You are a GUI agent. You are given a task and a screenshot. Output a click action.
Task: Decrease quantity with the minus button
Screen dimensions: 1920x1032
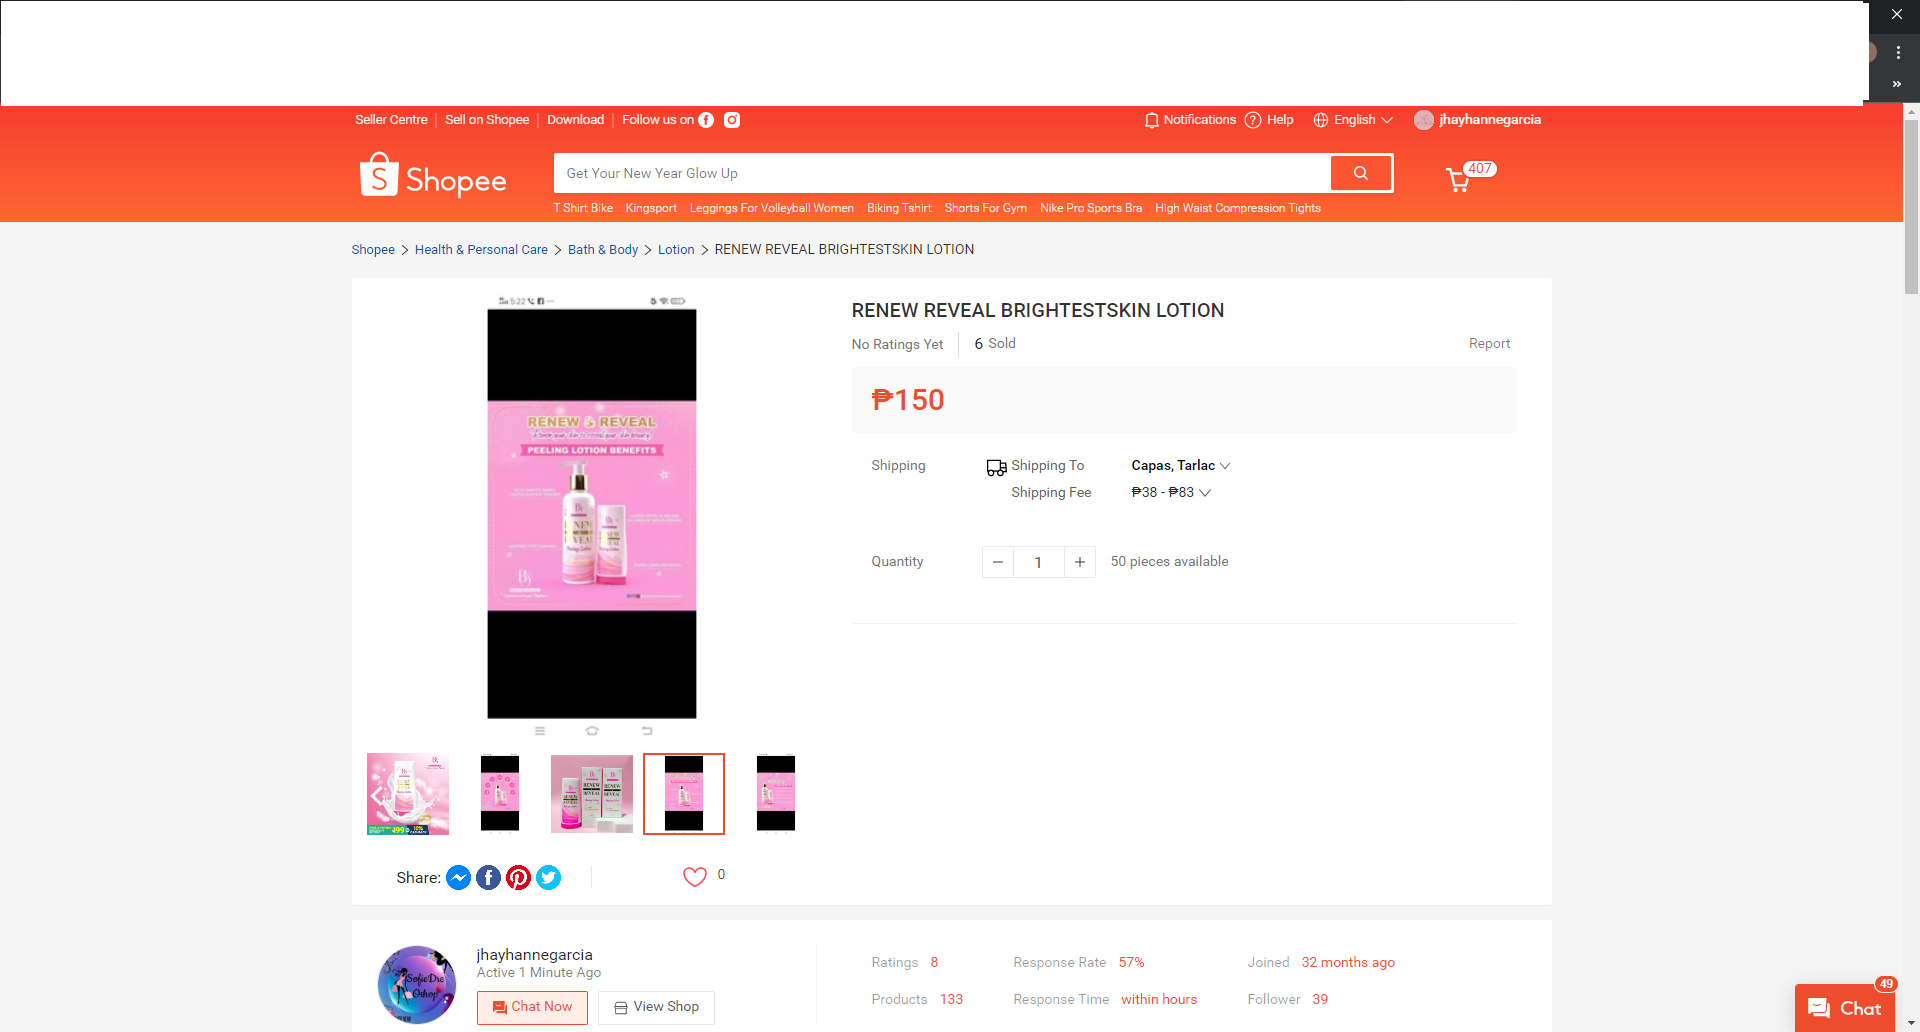click(x=997, y=562)
